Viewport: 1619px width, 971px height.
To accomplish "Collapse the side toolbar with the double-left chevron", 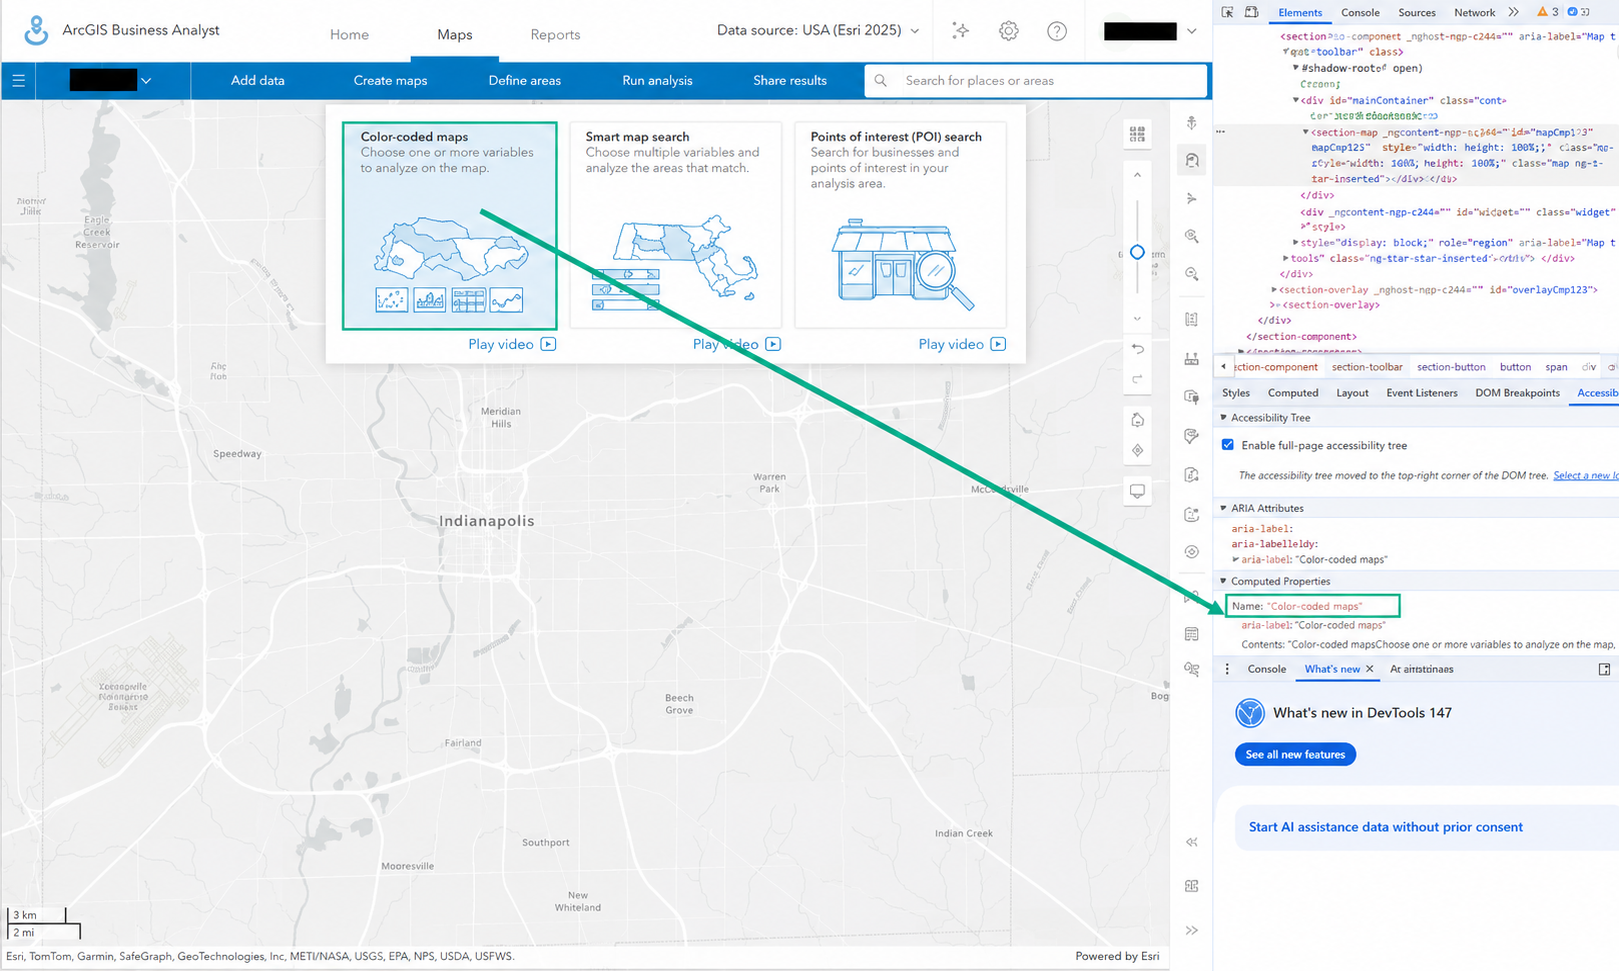I will pyautogui.click(x=1192, y=842).
